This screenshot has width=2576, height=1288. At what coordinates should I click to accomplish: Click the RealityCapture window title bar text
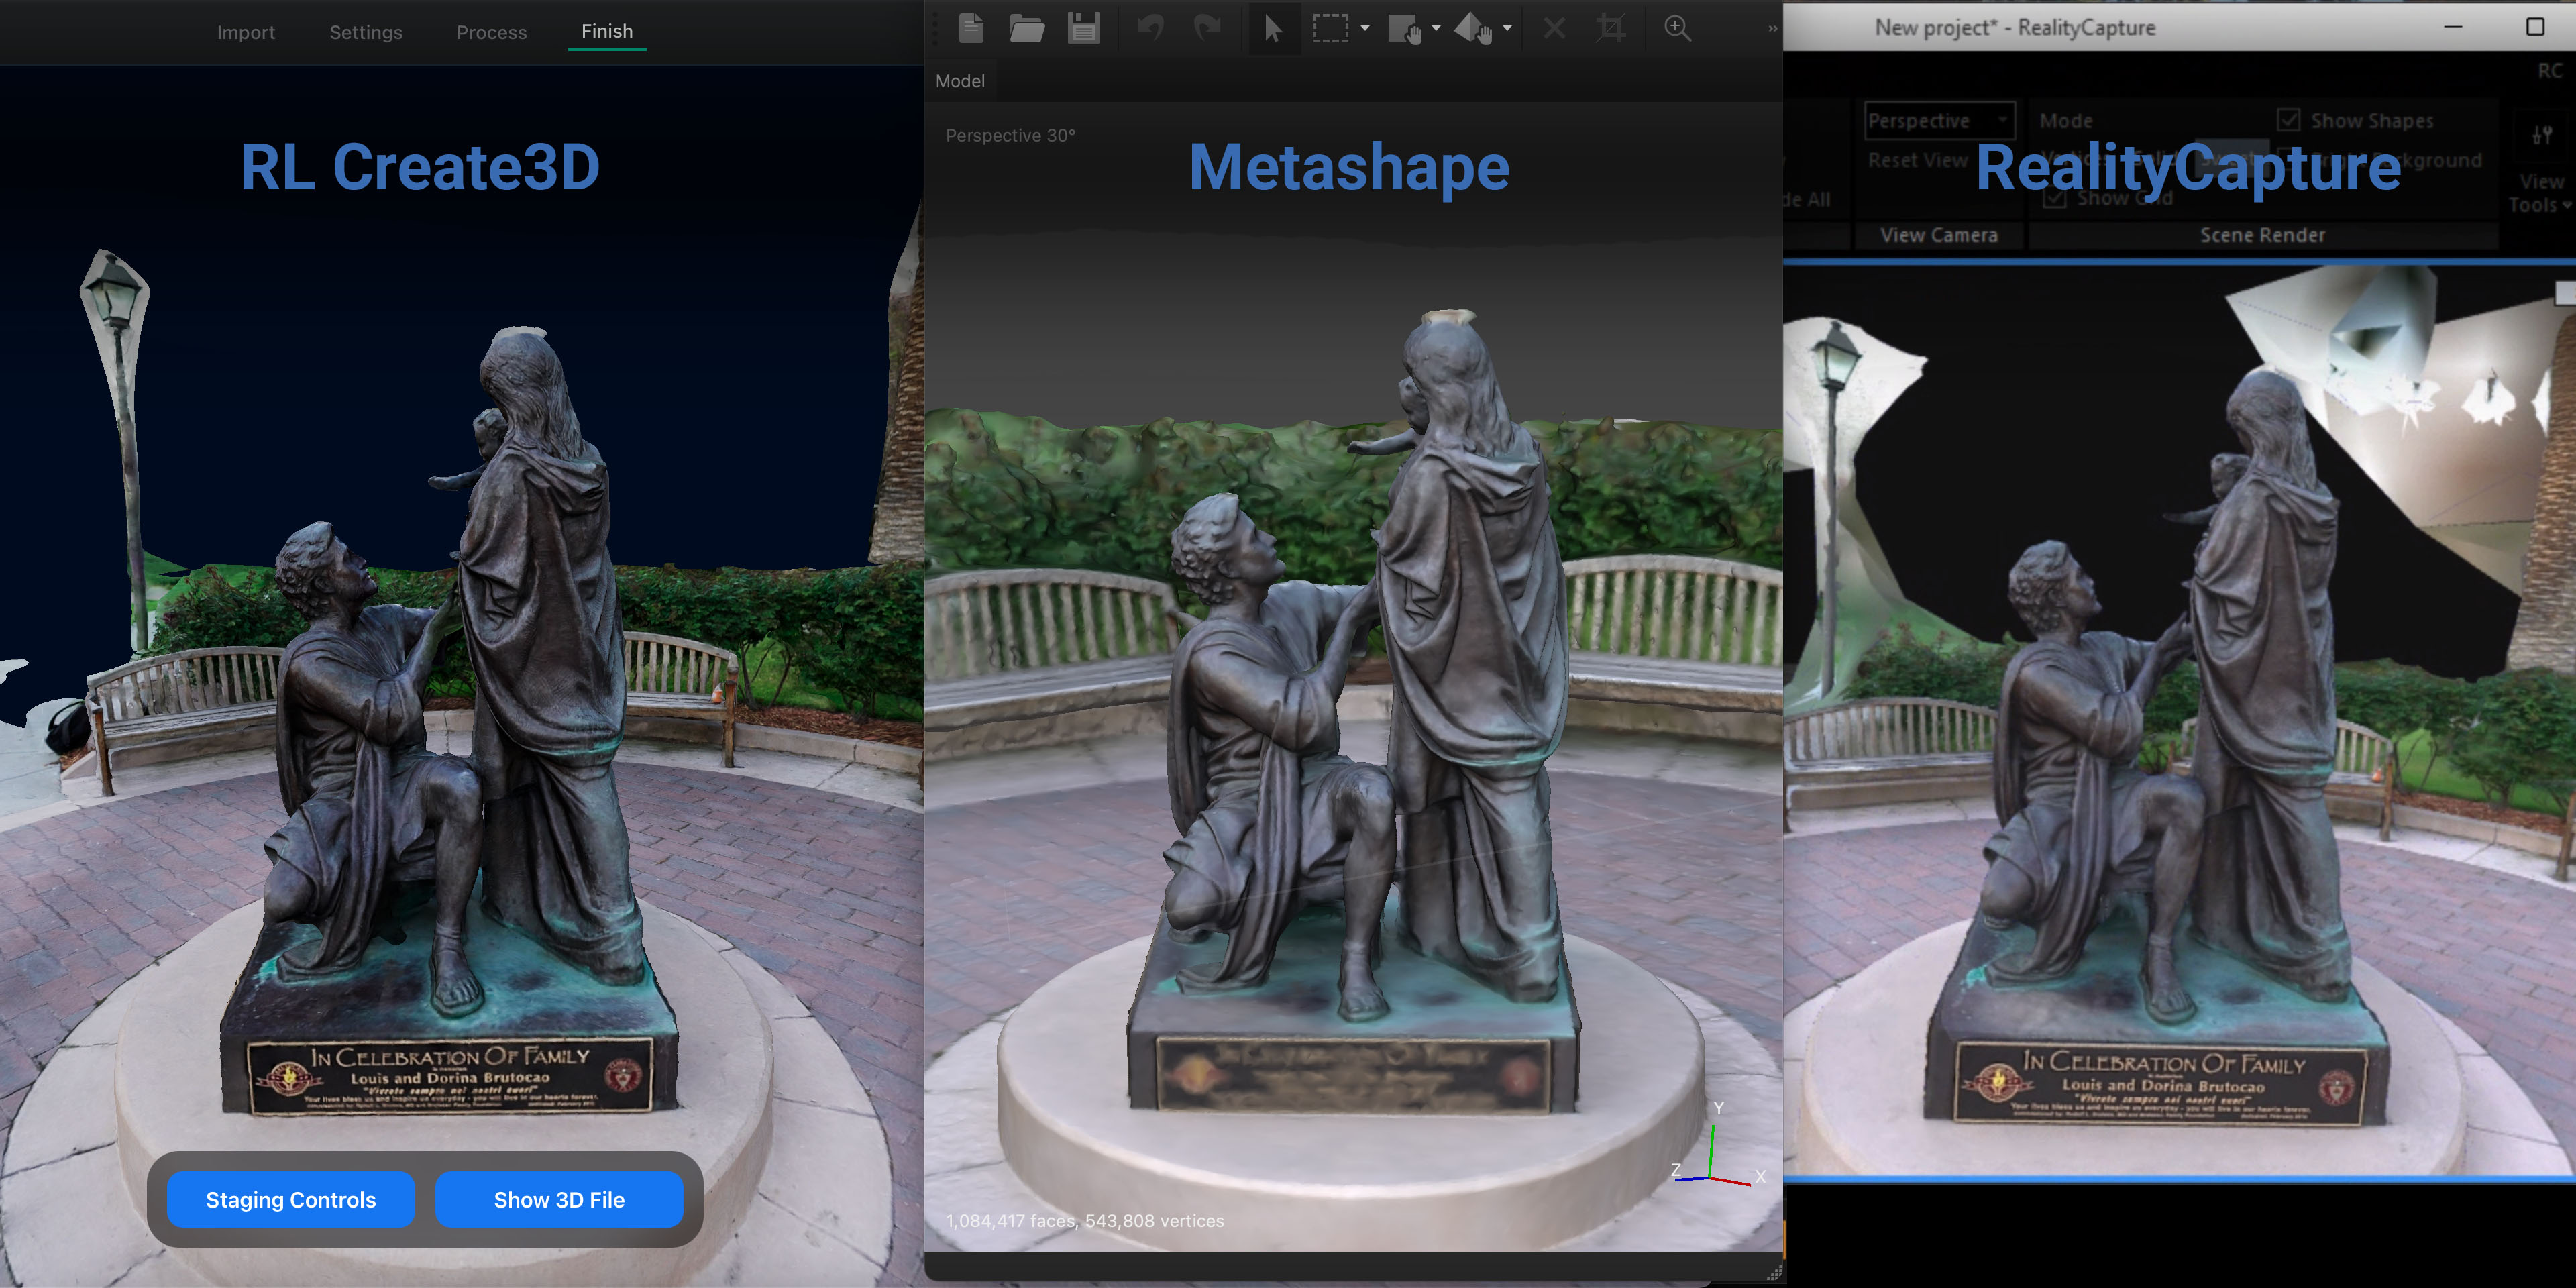pyautogui.click(x=2015, y=28)
